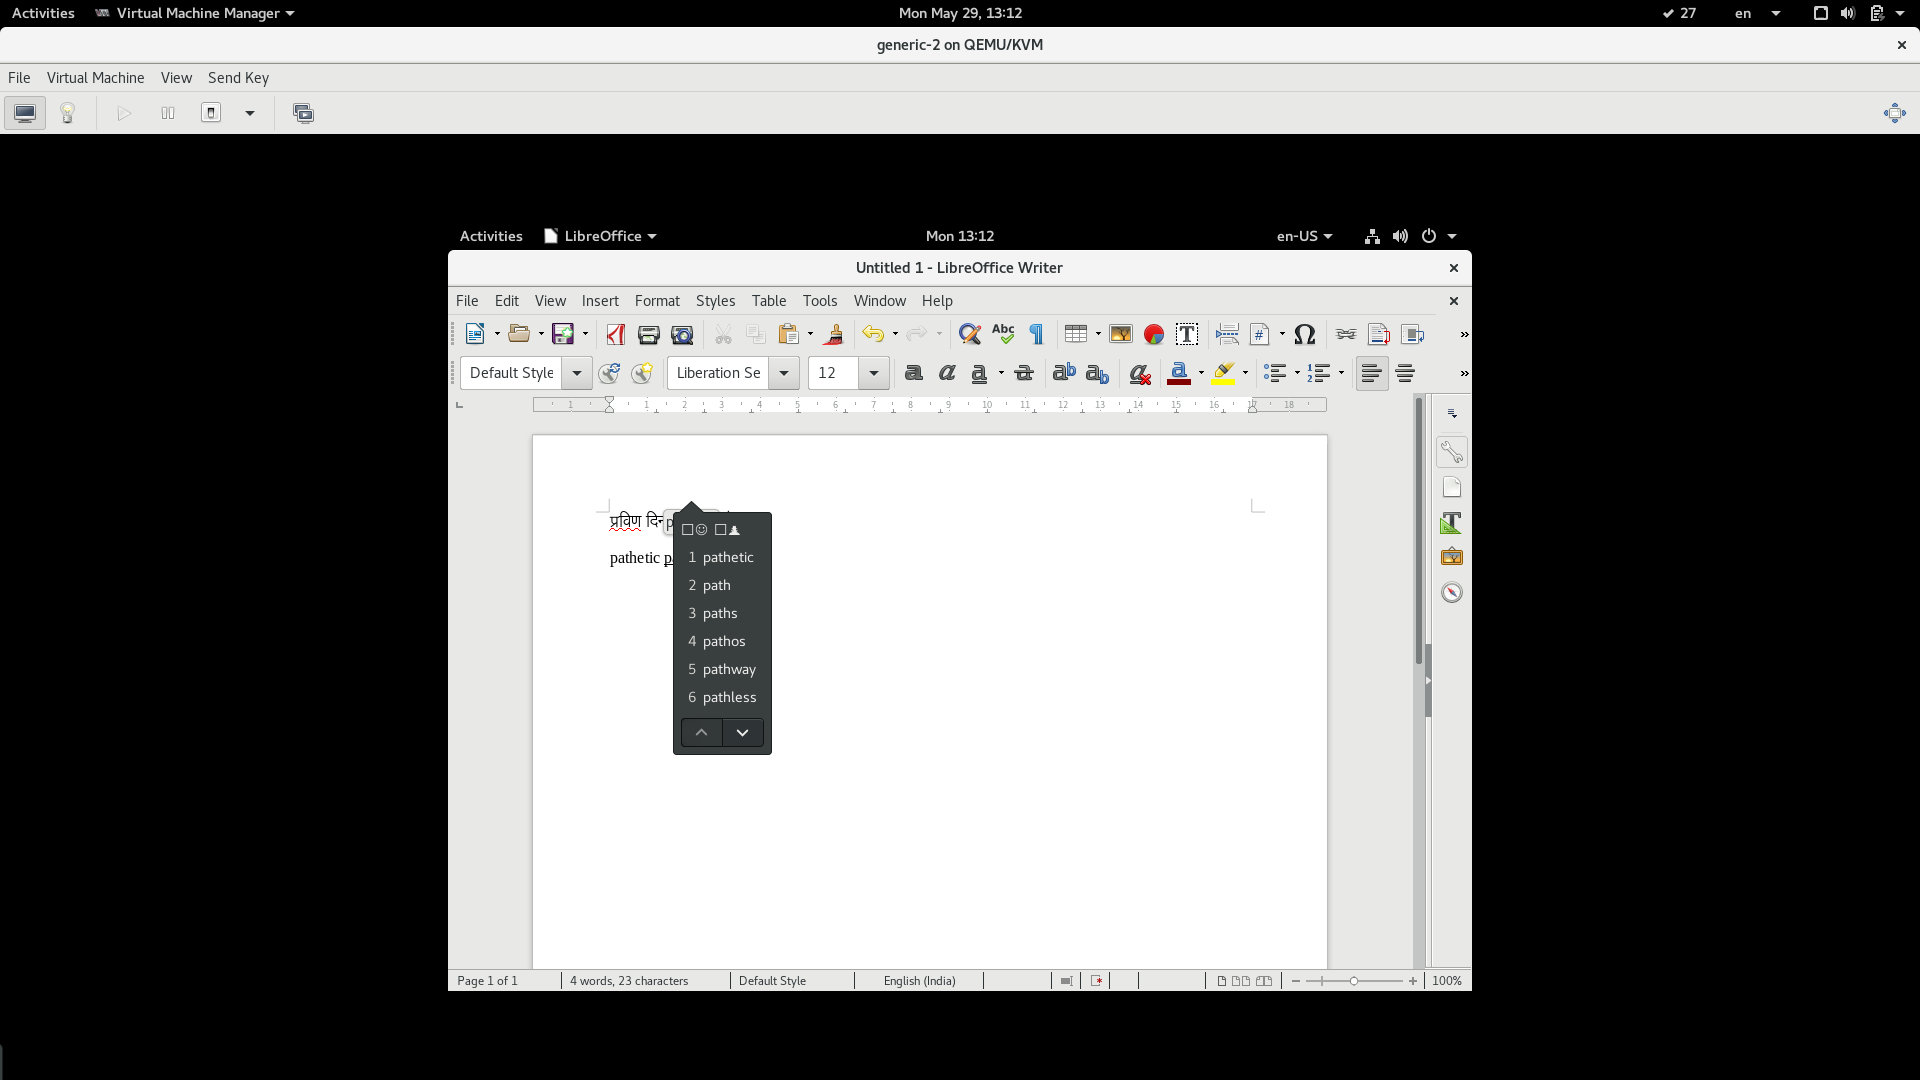Apply dark red font color
The width and height of the screenshot is (1920, 1080).
(x=1179, y=373)
